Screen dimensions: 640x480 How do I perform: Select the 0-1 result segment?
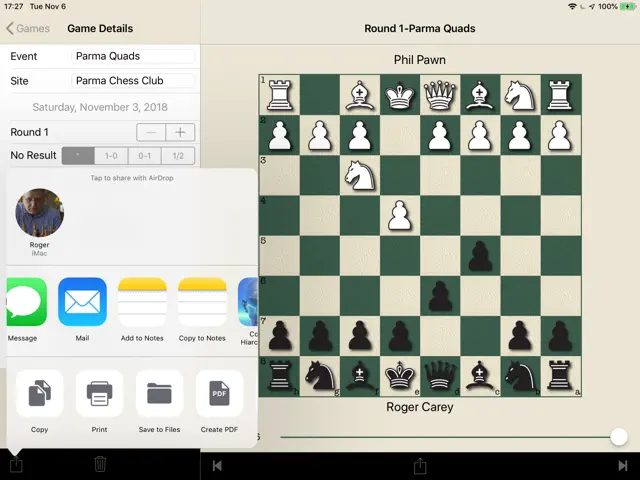coord(144,156)
